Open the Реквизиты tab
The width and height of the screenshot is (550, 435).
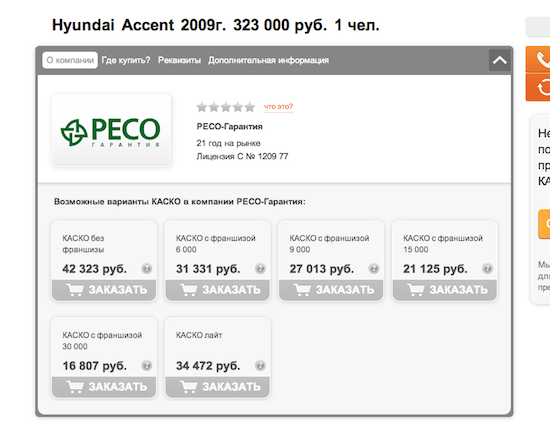coord(179,60)
